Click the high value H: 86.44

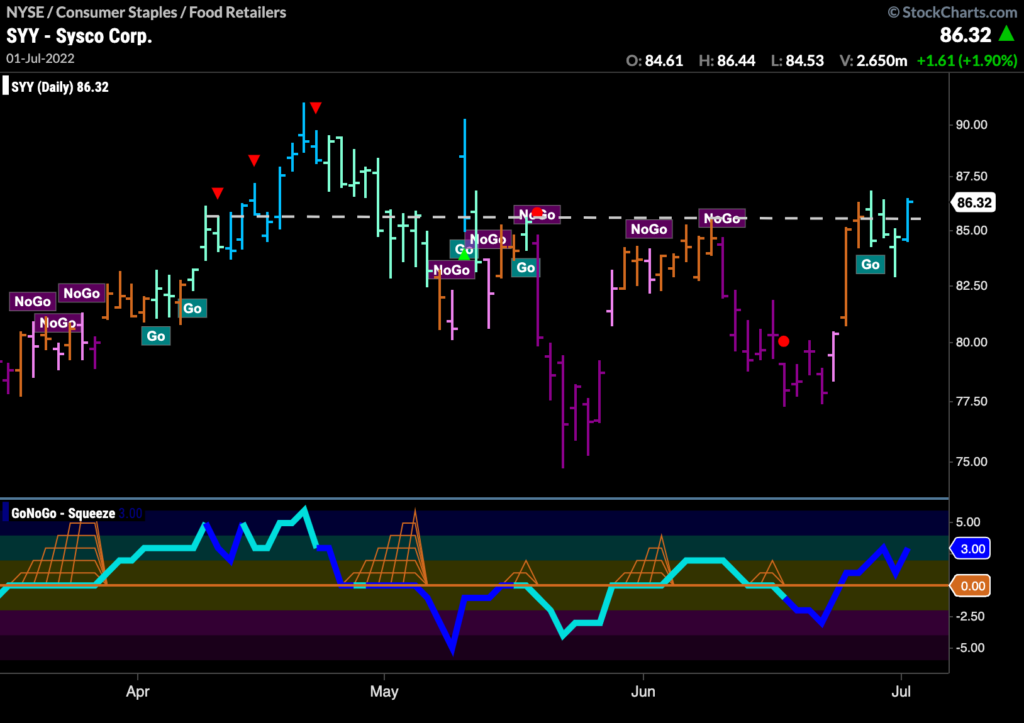(x=727, y=61)
